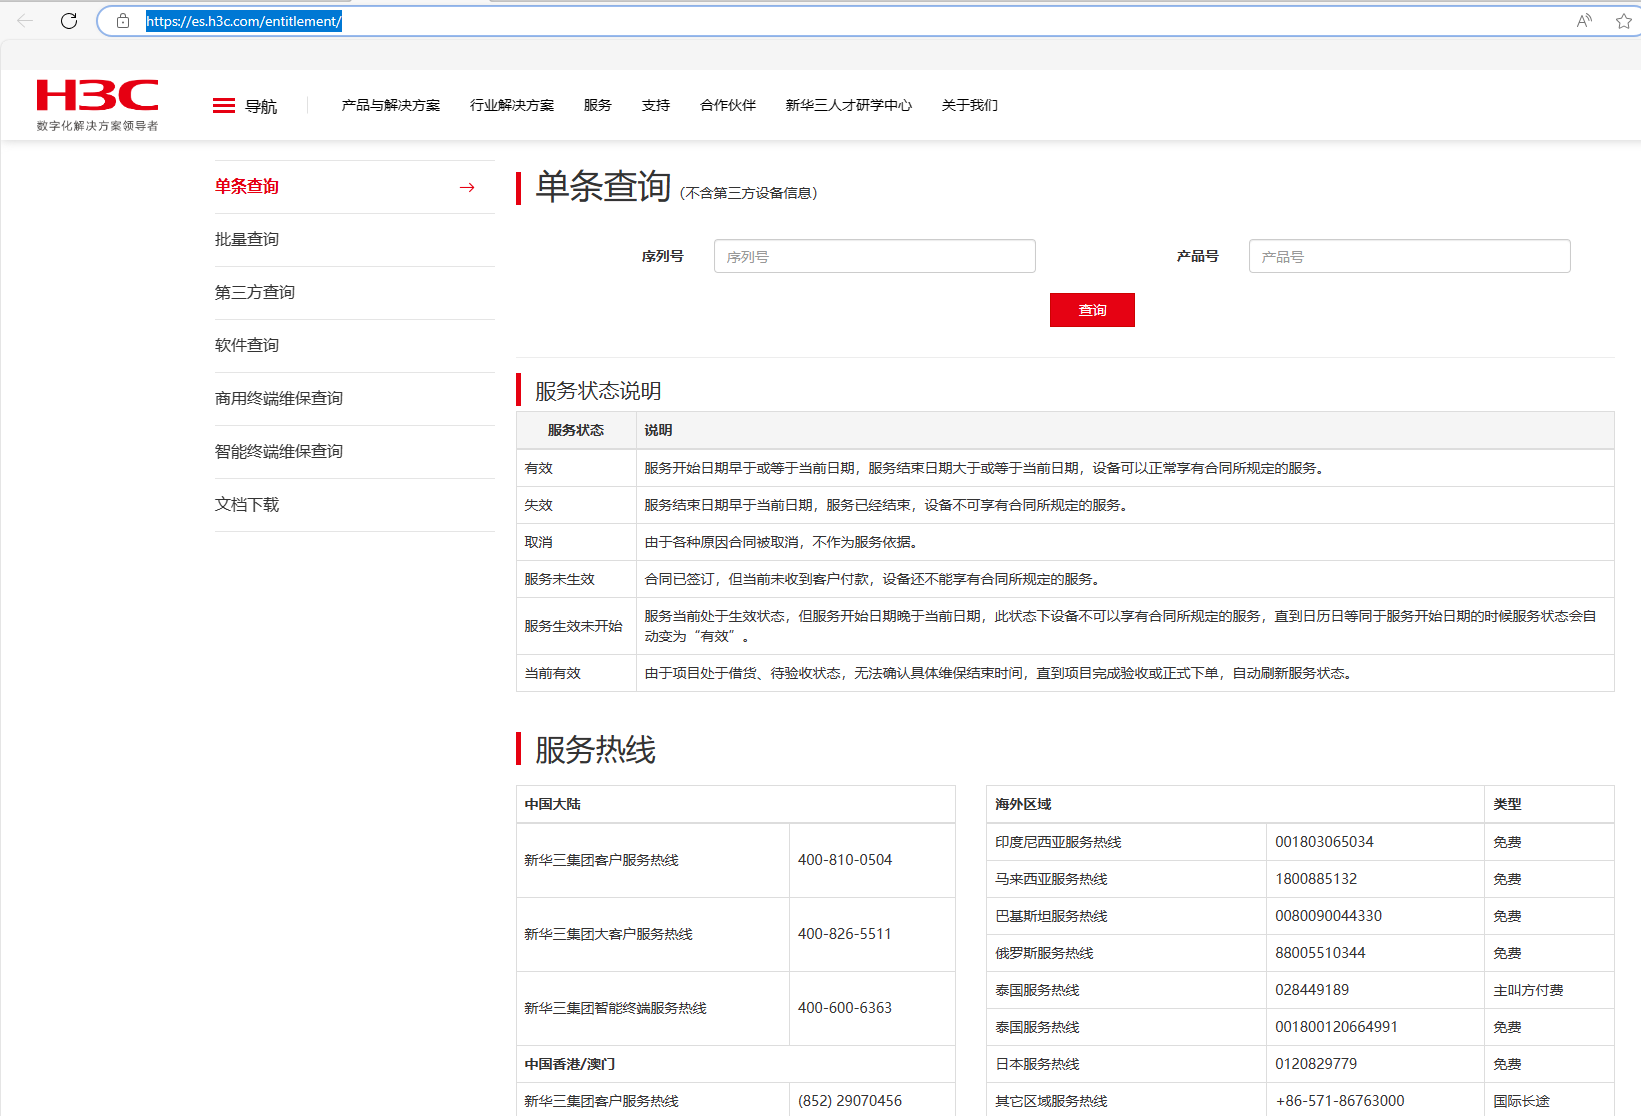The height and width of the screenshot is (1116, 1641).
Task: Open the 服务 top menu item
Action: pyautogui.click(x=597, y=105)
